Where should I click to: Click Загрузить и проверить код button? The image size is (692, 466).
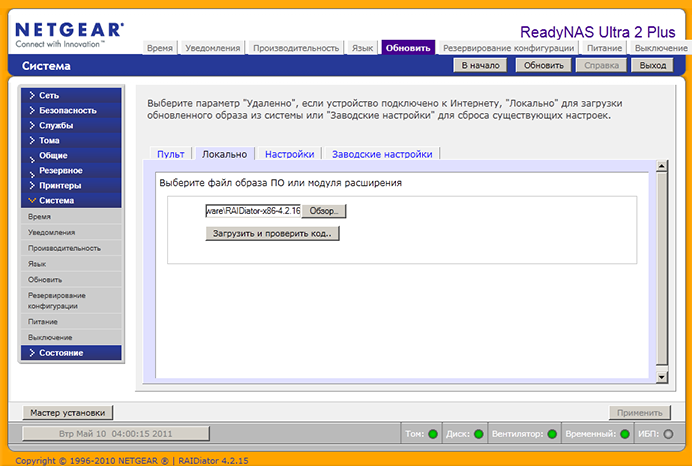click(x=272, y=233)
